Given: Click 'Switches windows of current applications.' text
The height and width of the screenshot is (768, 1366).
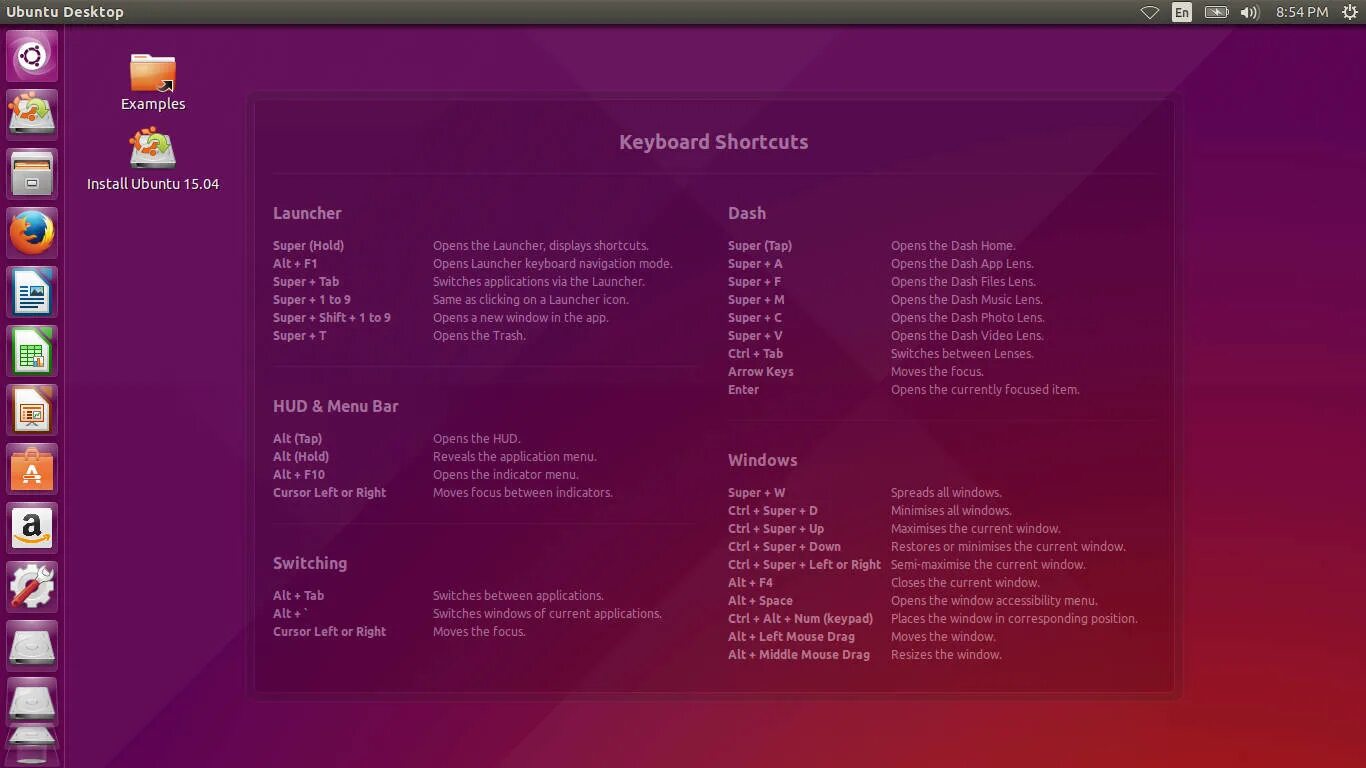Looking at the screenshot, I should (x=547, y=614).
